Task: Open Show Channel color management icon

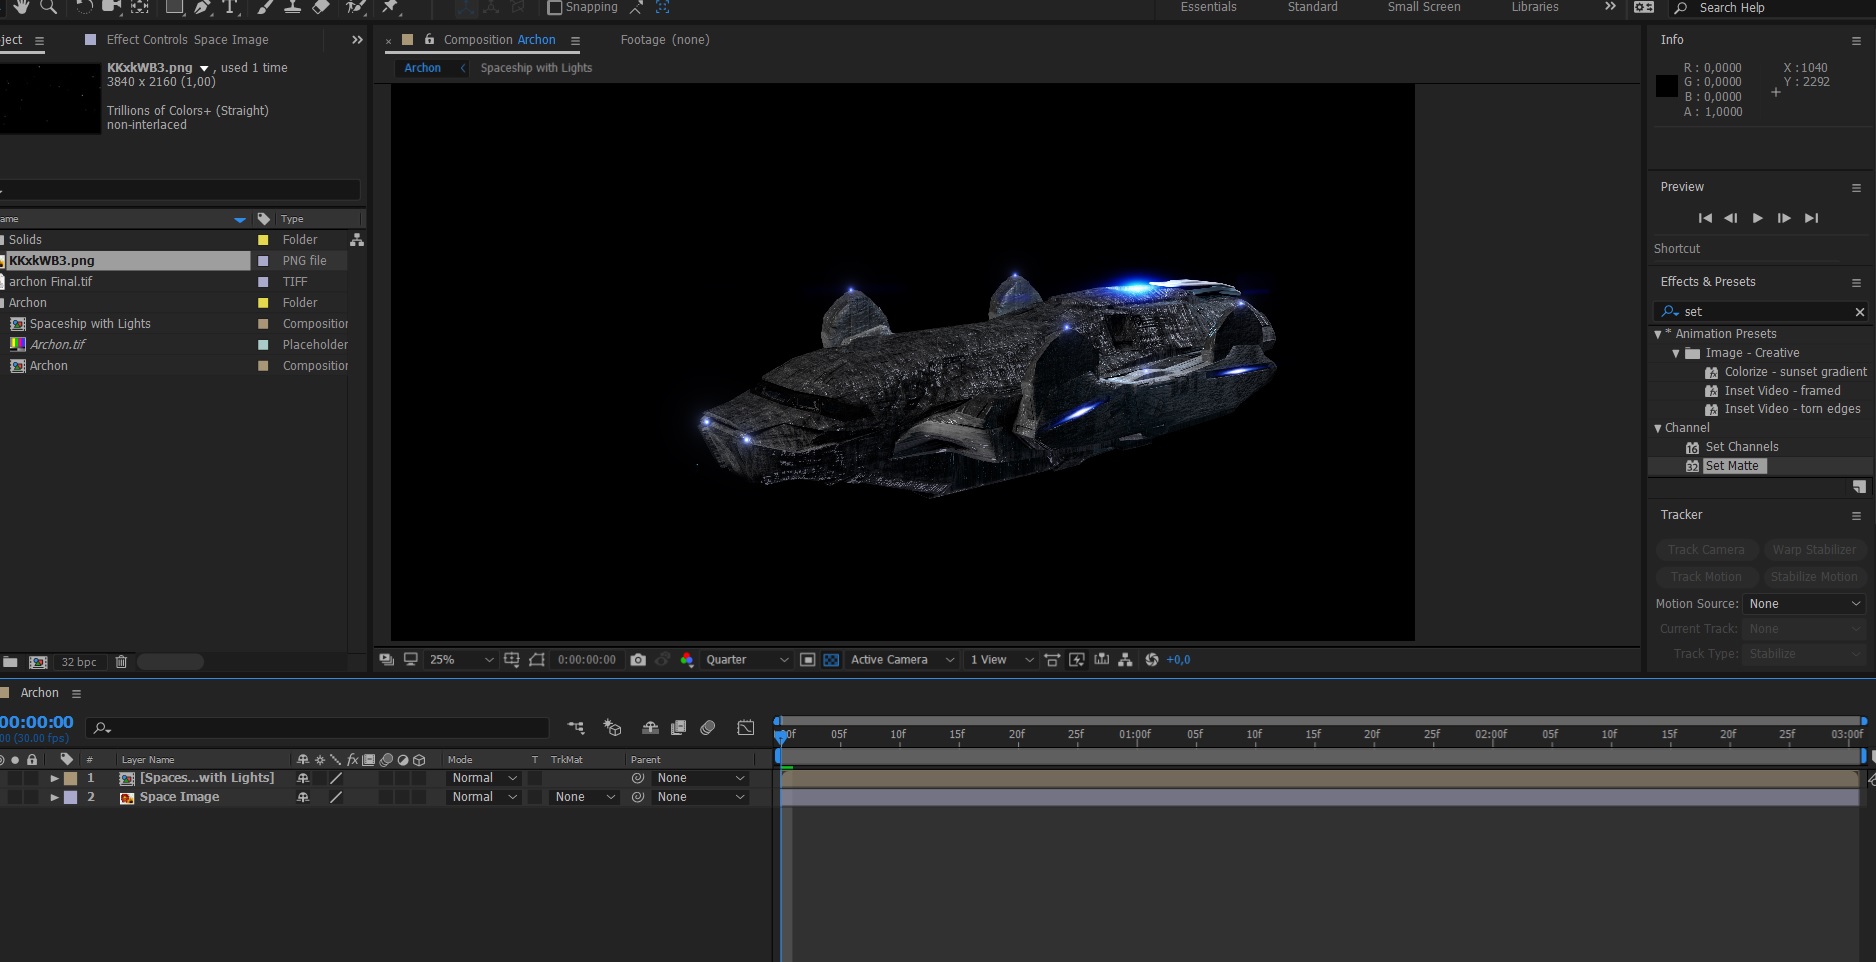Action: point(687,660)
